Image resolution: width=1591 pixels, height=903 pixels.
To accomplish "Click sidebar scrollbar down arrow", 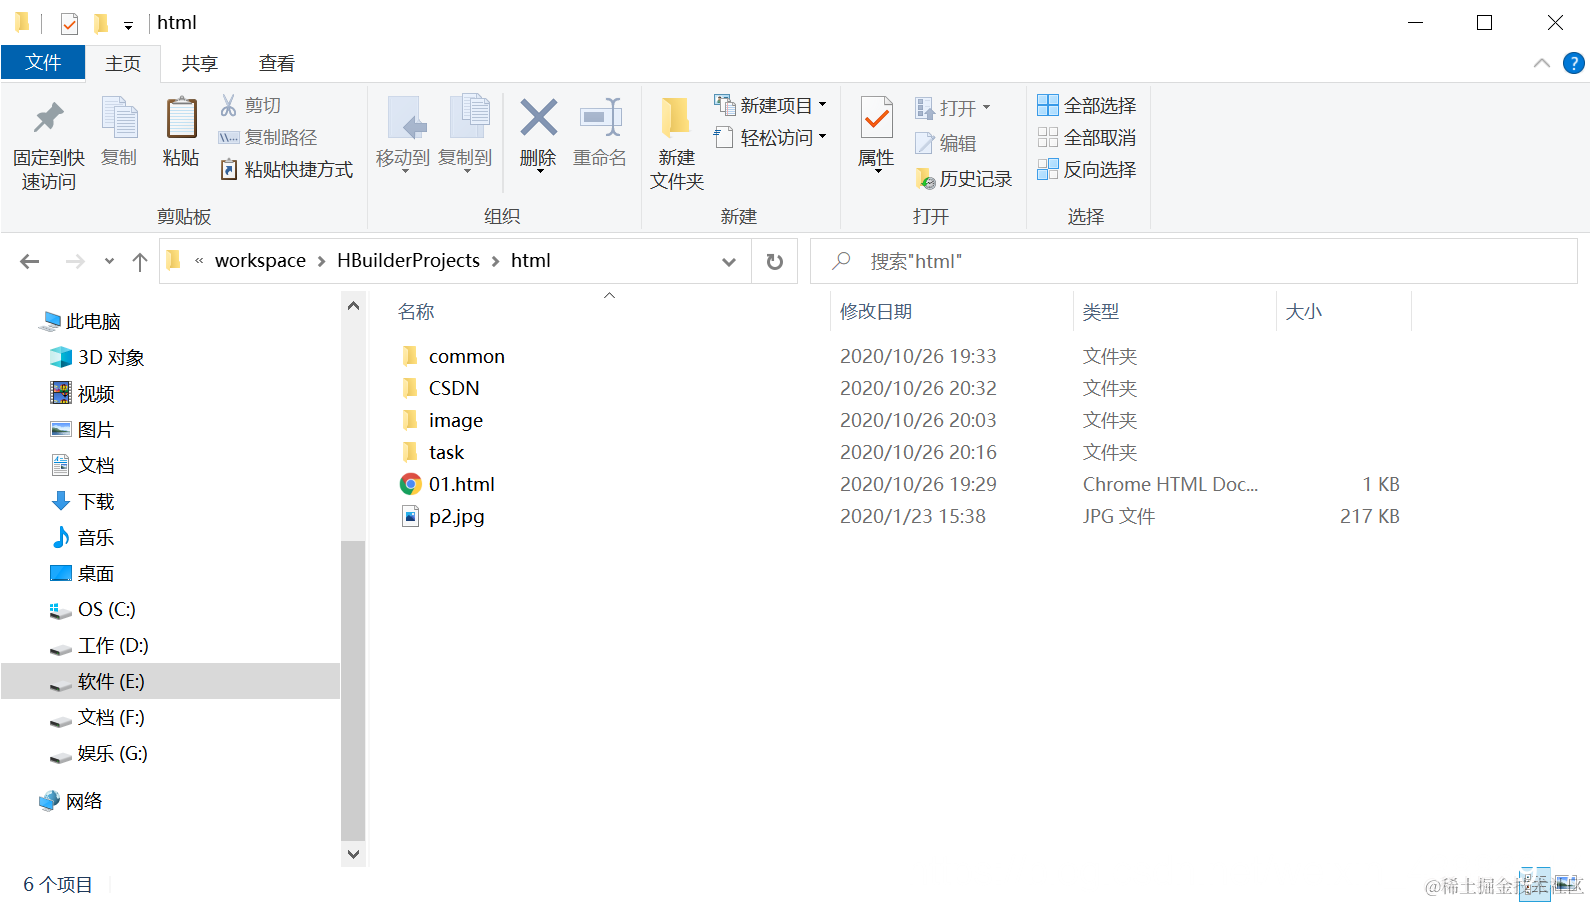I will click(x=353, y=854).
